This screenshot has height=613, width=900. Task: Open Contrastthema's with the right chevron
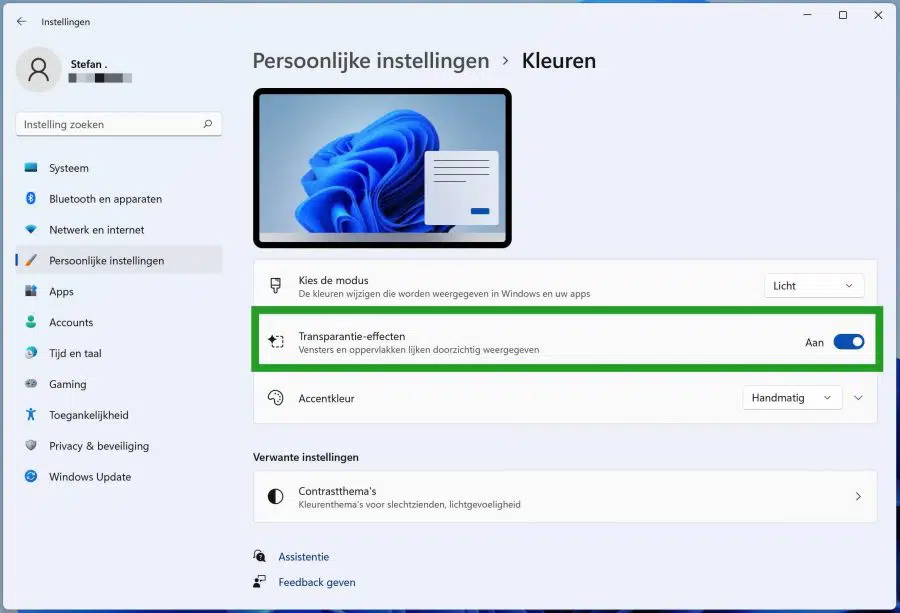[858, 496]
